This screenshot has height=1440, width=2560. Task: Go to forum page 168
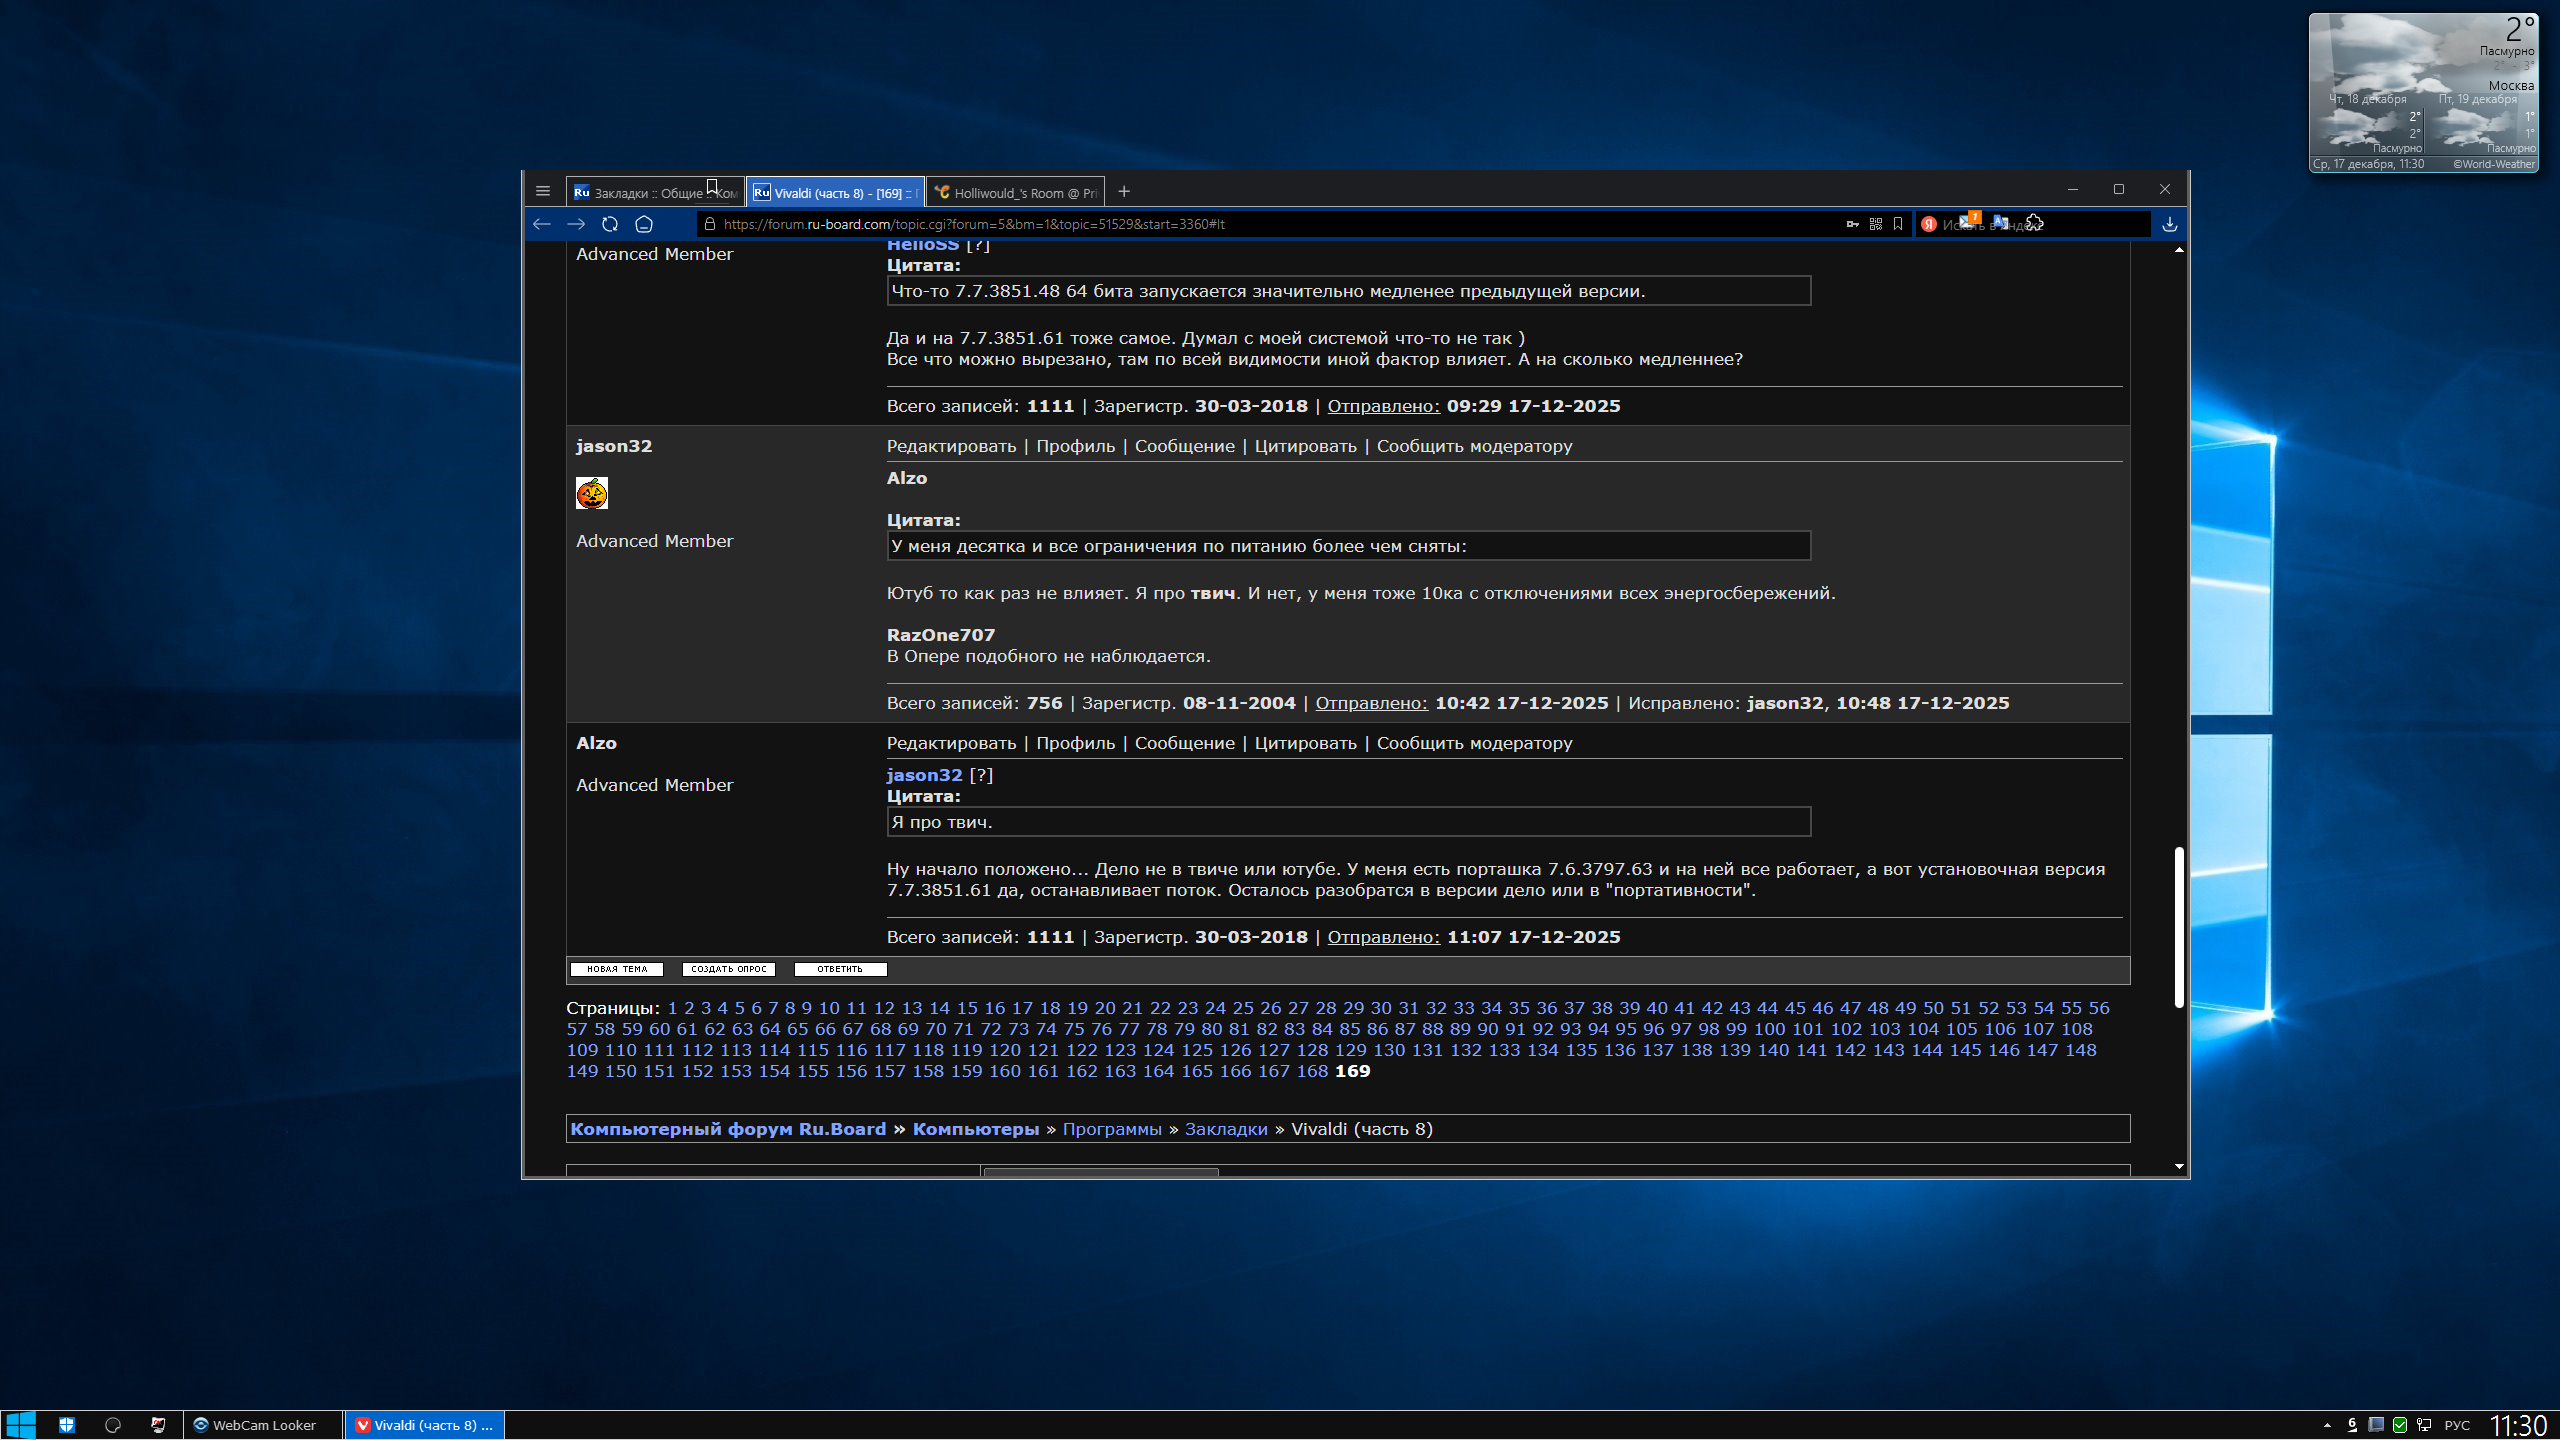point(1312,1071)
